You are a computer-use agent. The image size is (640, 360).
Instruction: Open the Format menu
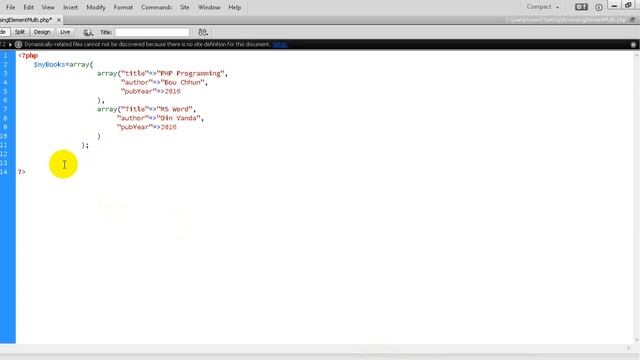click(123, 7)
